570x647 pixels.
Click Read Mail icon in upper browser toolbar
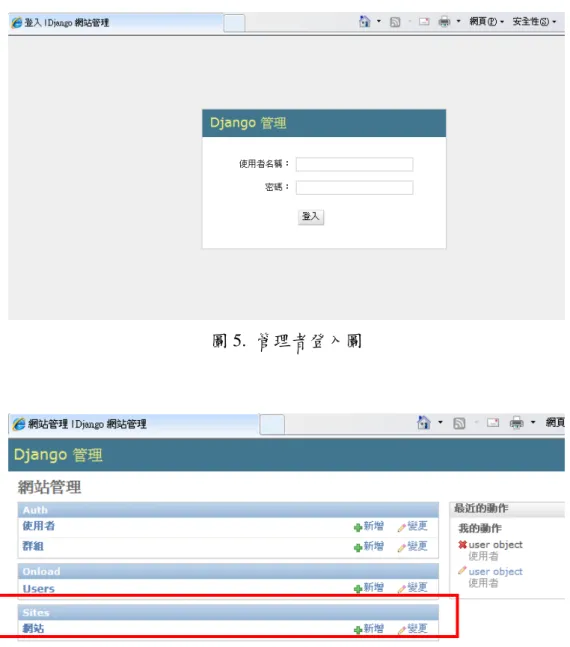(424, 21)
